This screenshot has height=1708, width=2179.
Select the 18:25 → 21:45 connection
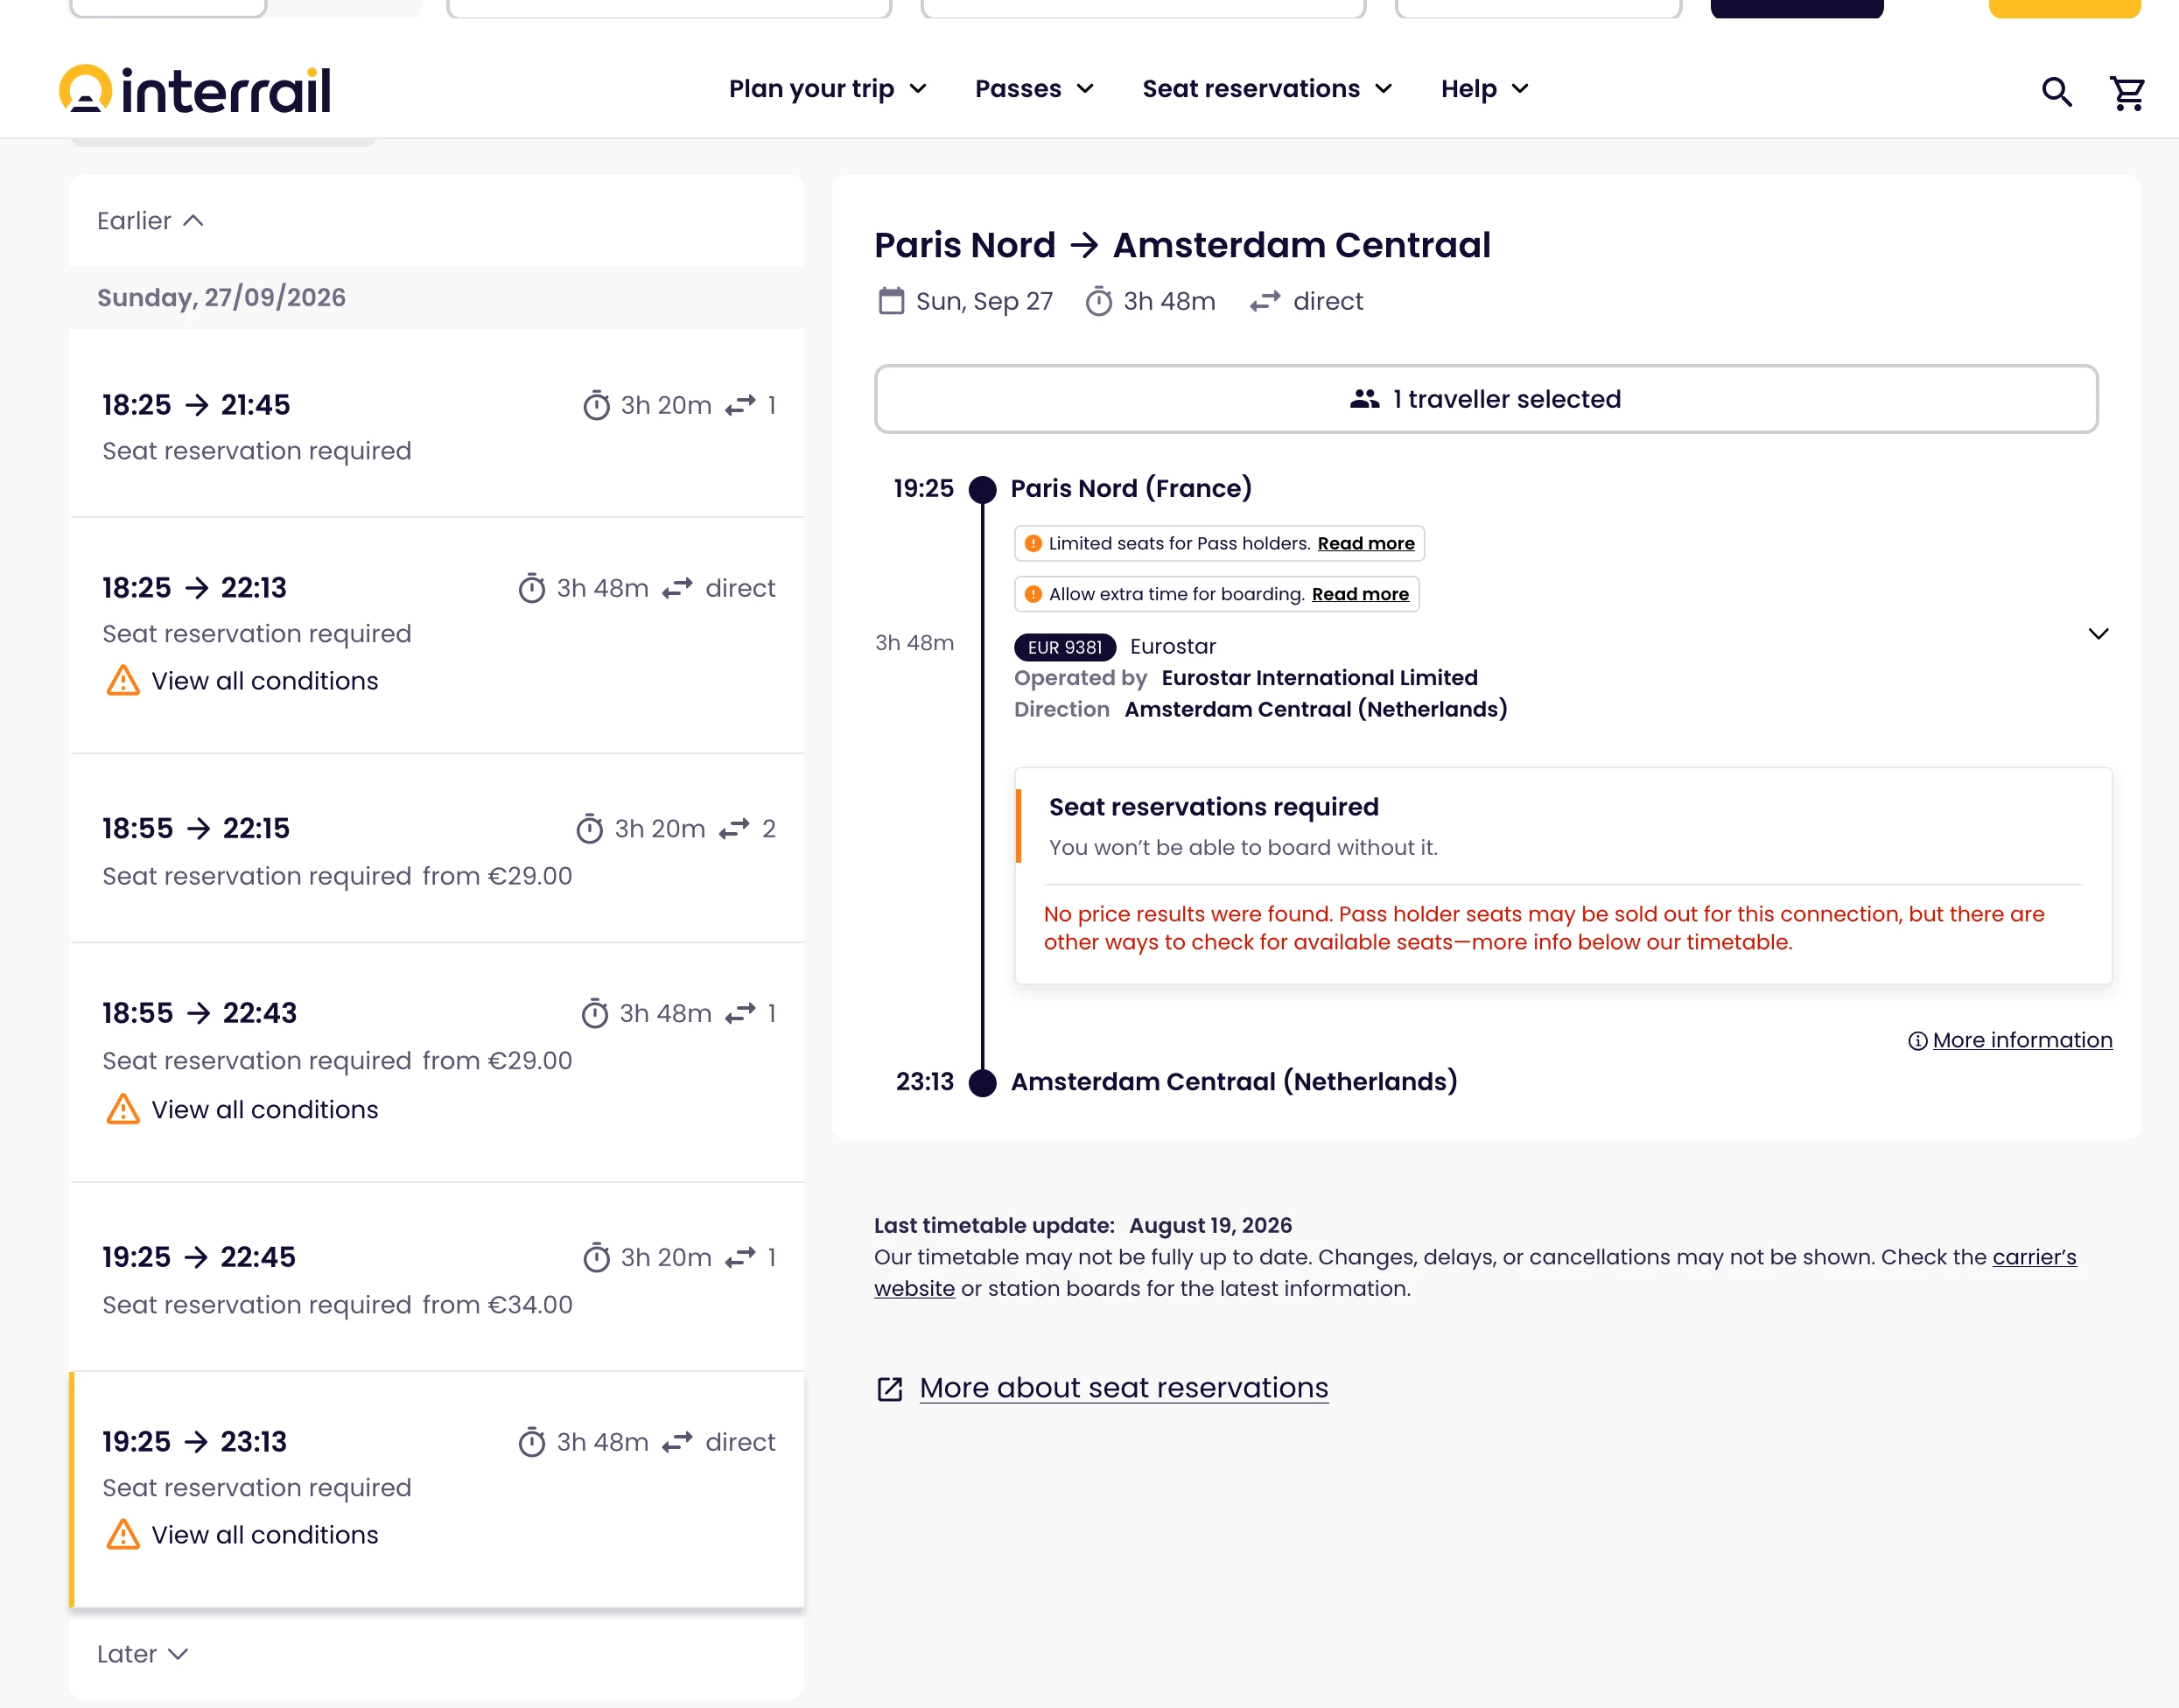(437, 424)
